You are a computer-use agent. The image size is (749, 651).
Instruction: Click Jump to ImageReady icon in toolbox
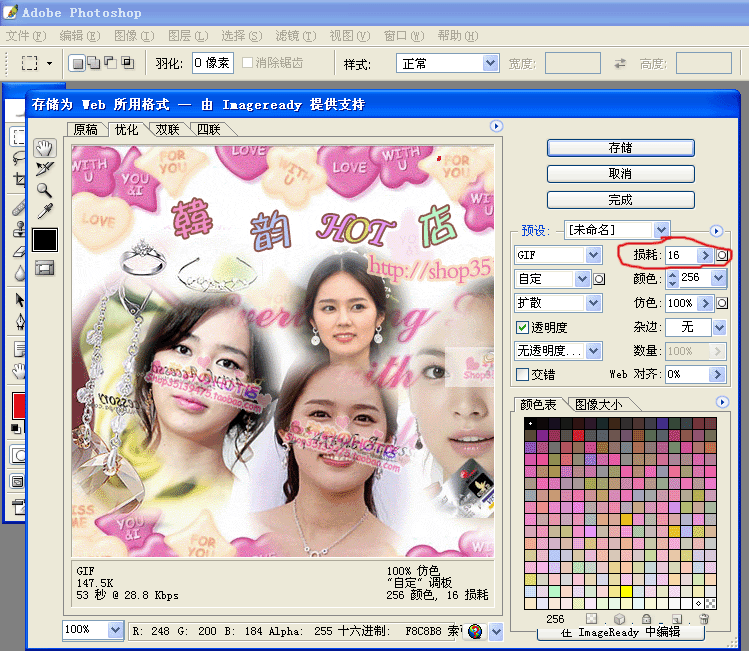click(18, 507)
